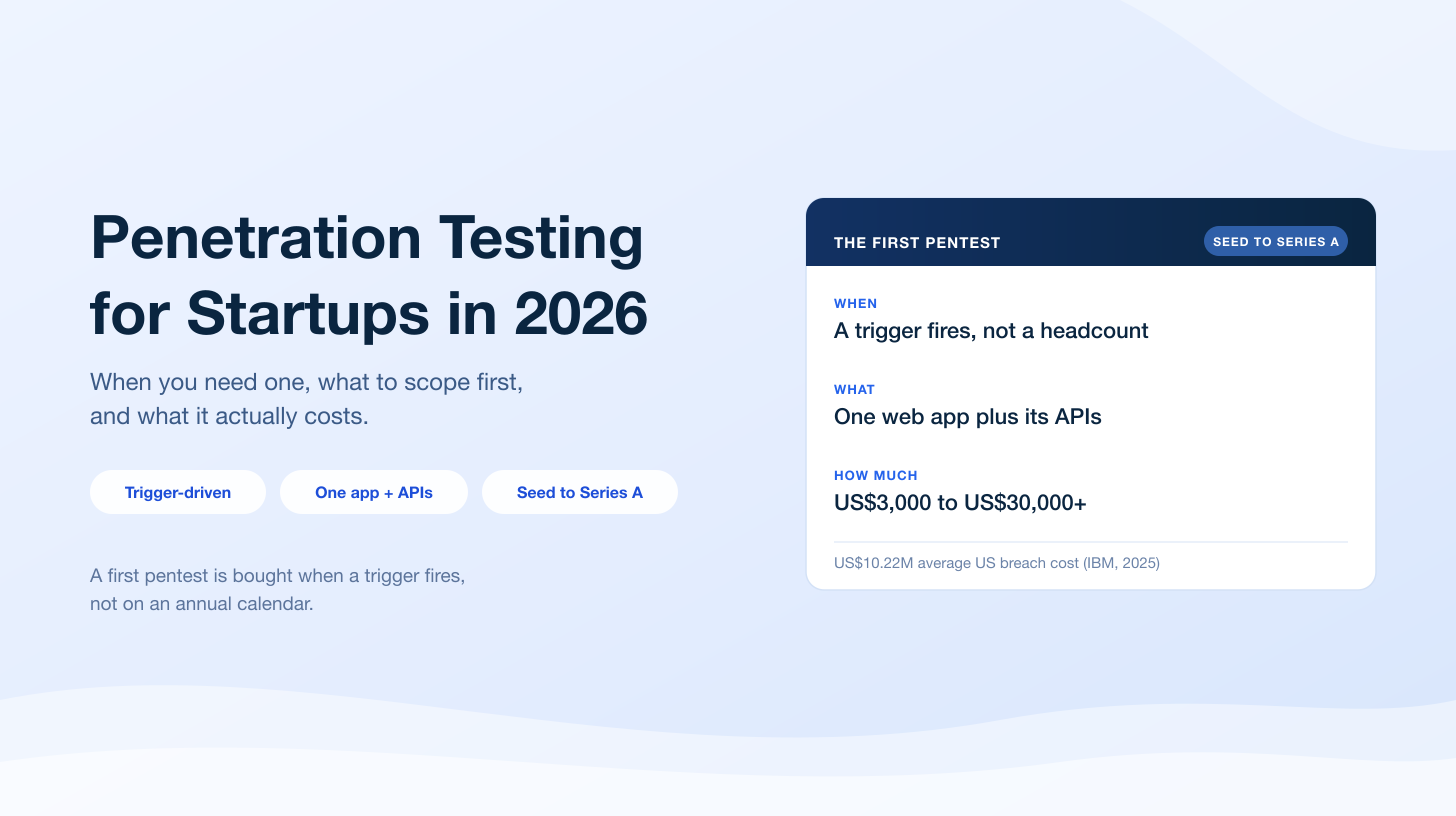Viewport: 1456px width, 816px height.
Task: Click the 'A first pentest is bought' caption
Action: (277, 576)
